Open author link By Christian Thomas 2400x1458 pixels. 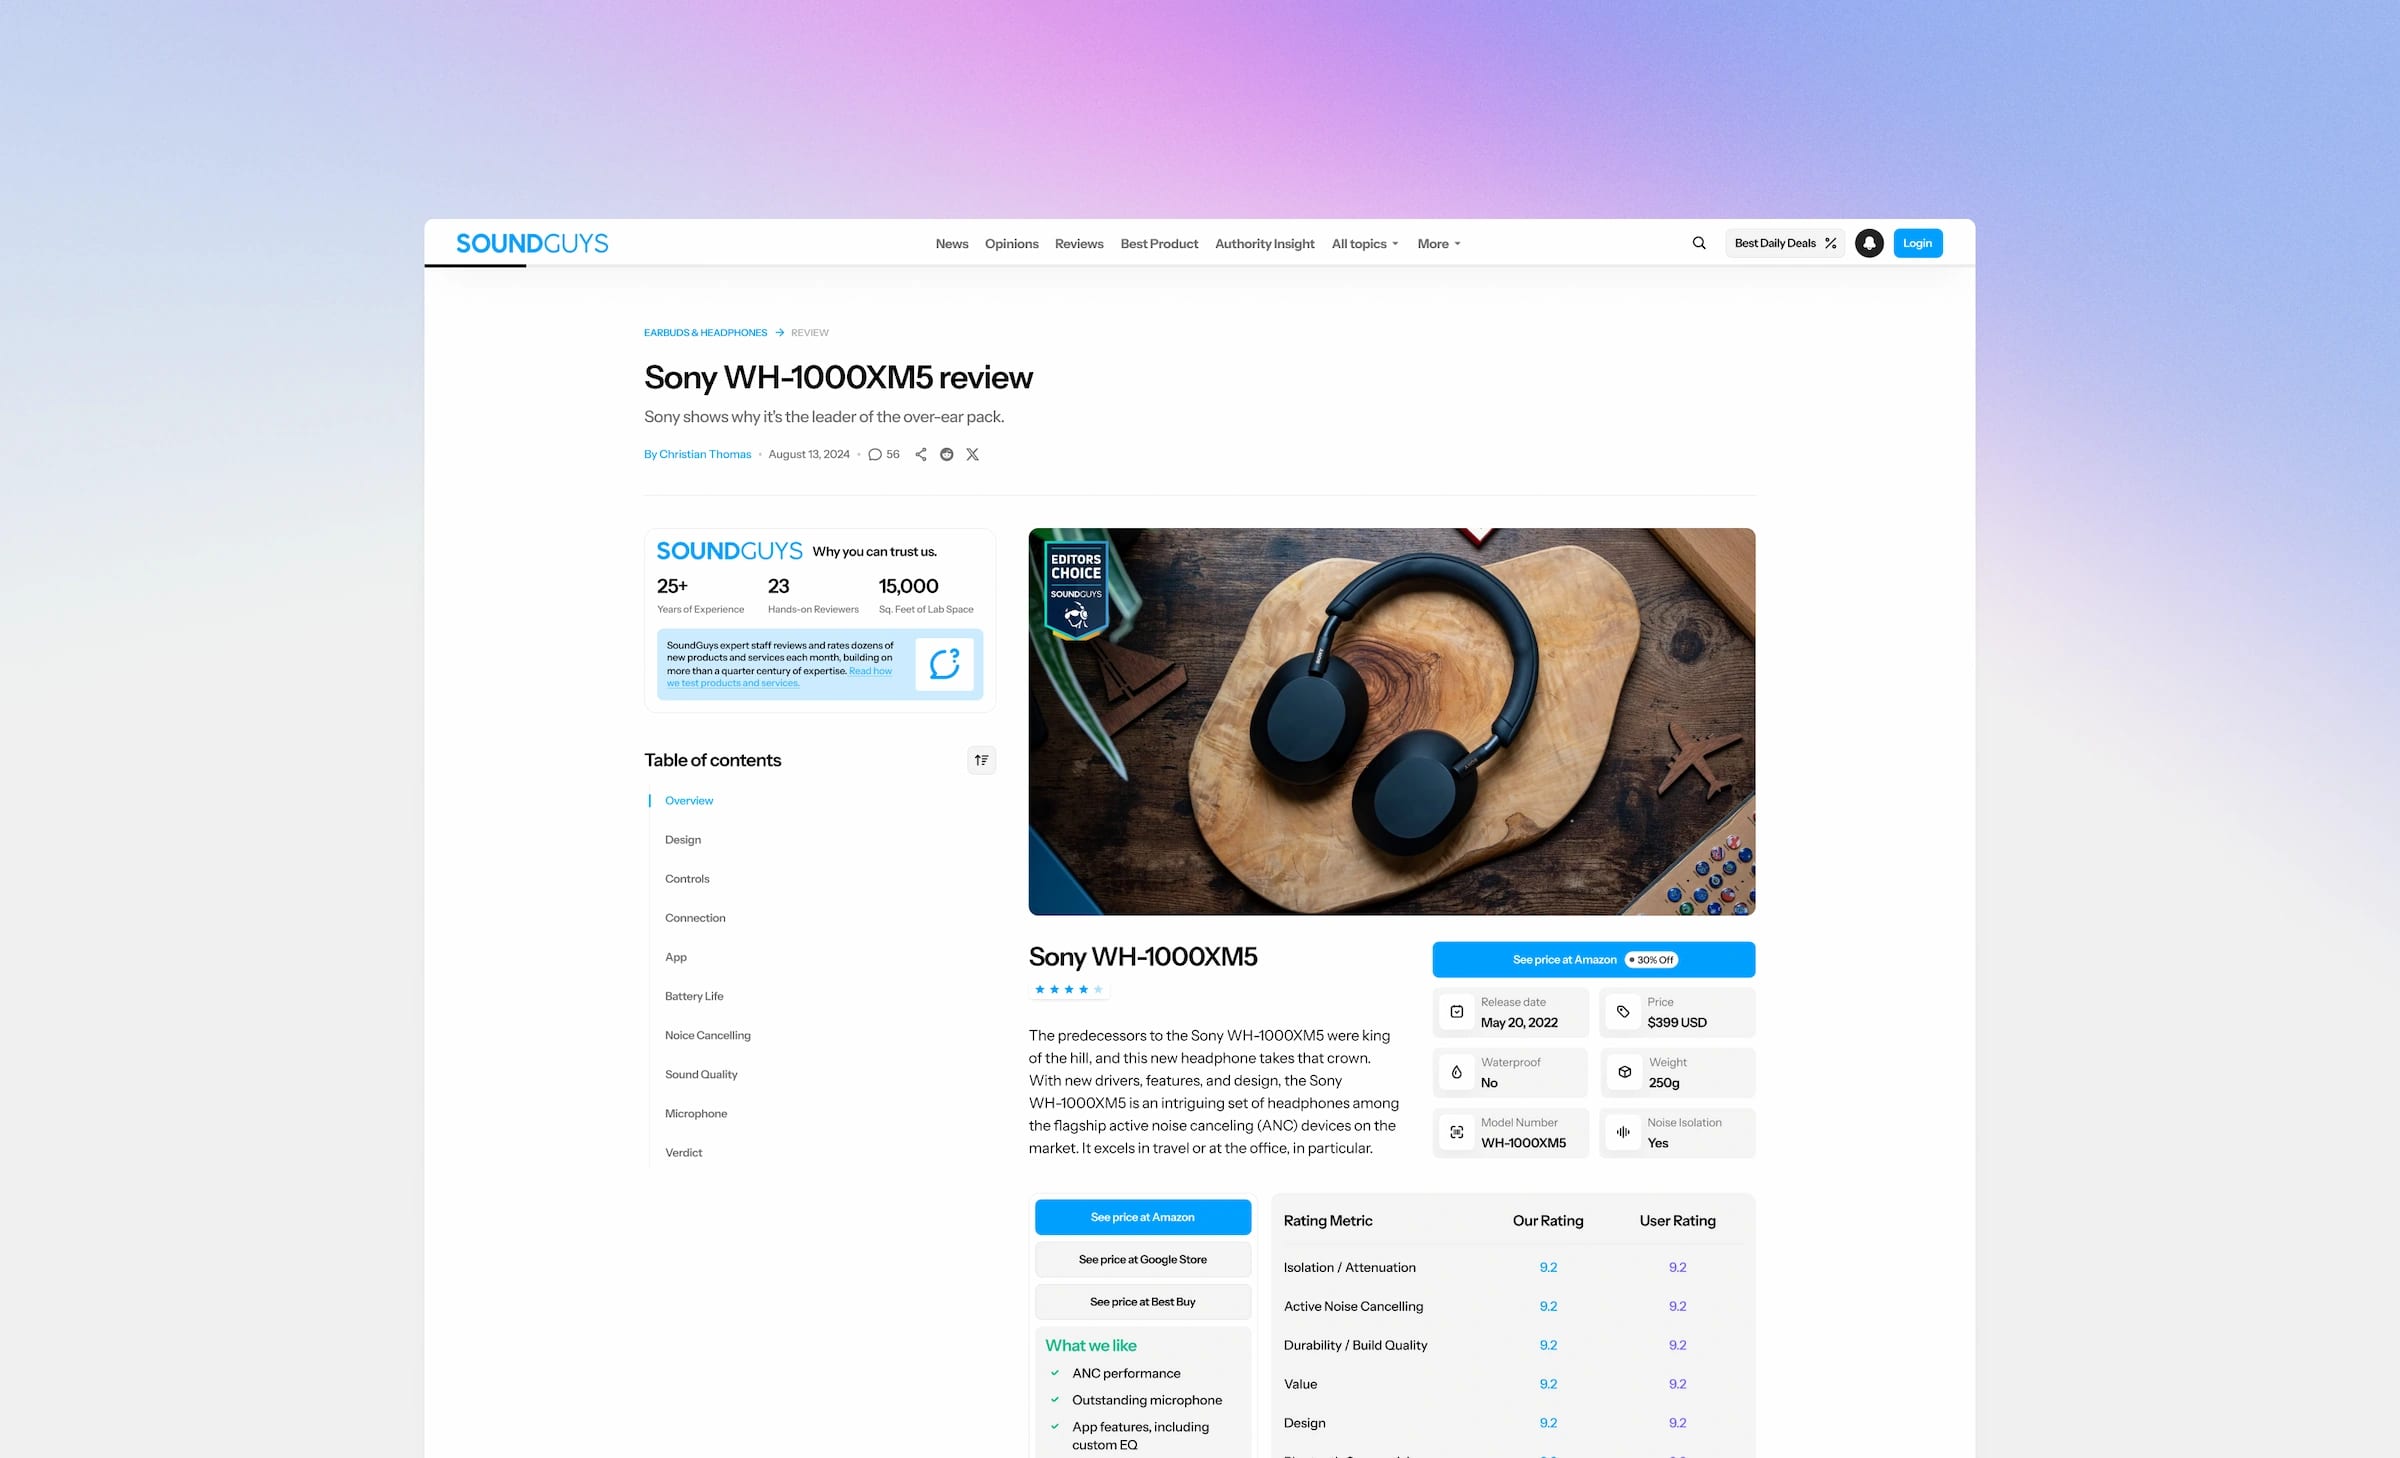(x=698, y=454)
